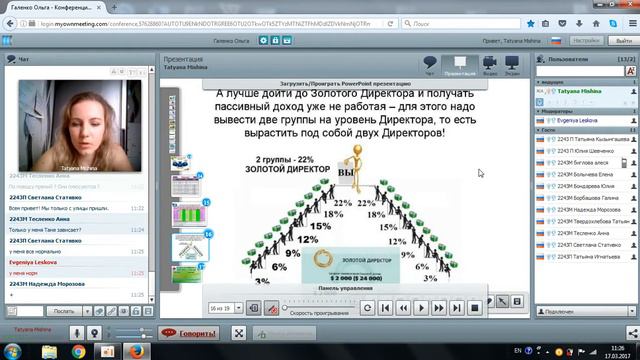Select the pointer arrow tool
Viewport: 640px width, 360px height.
[502, 302]
